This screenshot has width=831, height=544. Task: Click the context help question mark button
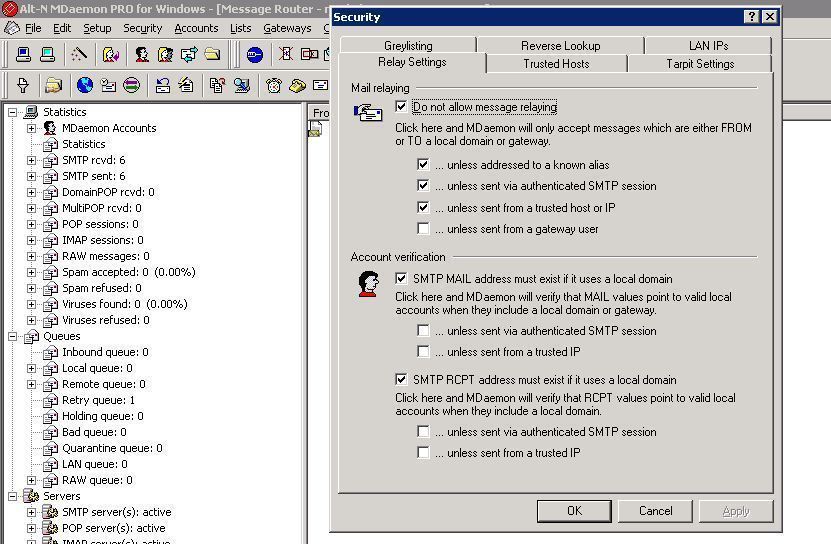click(x=752, y=16)
